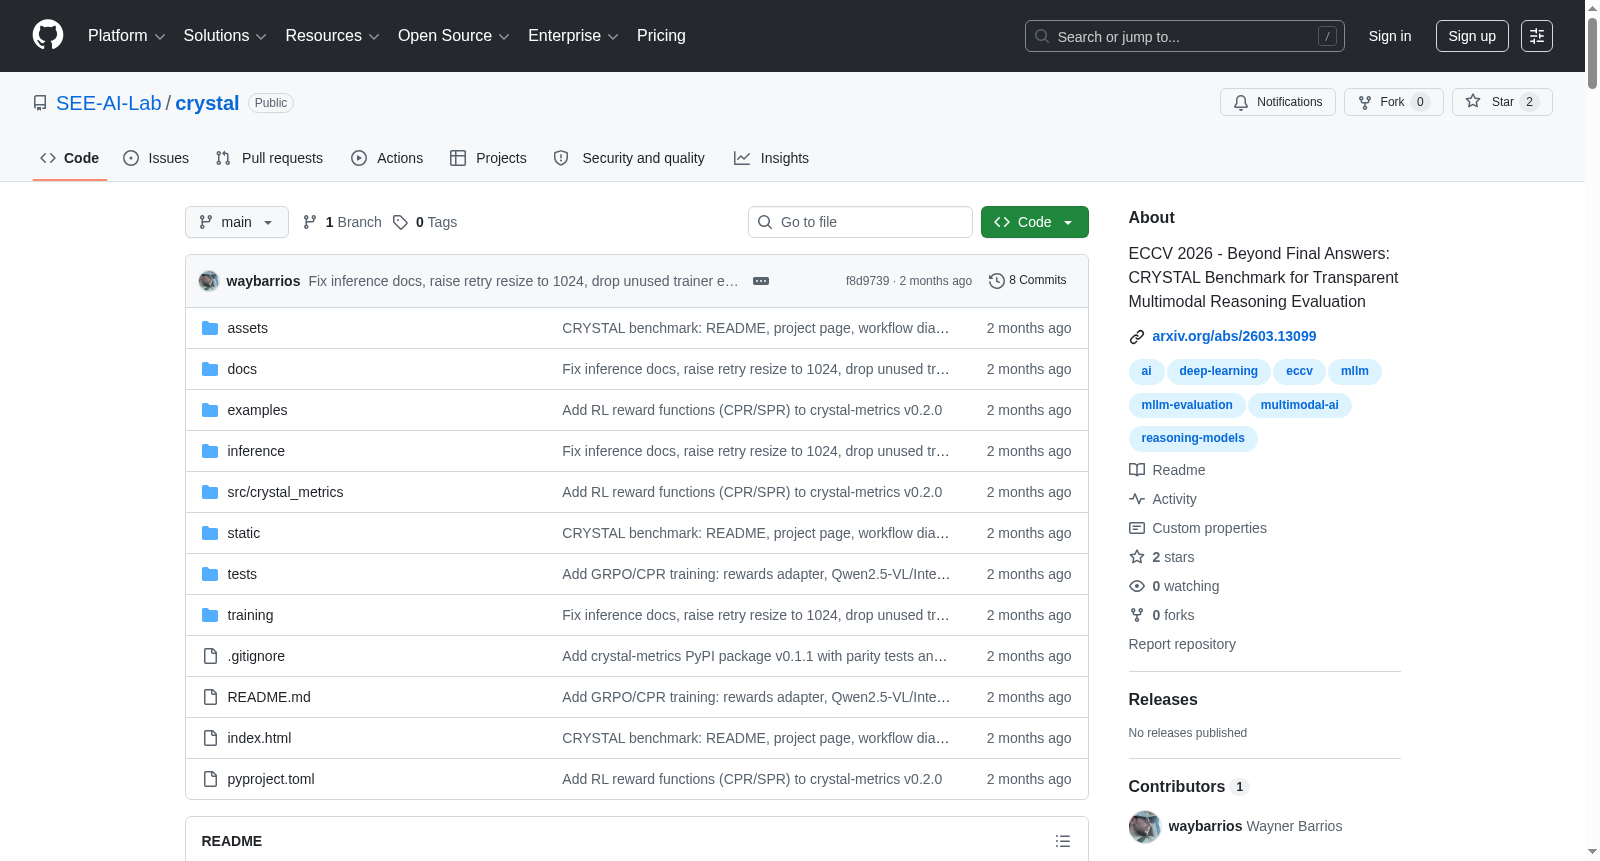Expand the Enterprise menu
The height and width of the screenshot is (861, 1600).
pos(573,36)
